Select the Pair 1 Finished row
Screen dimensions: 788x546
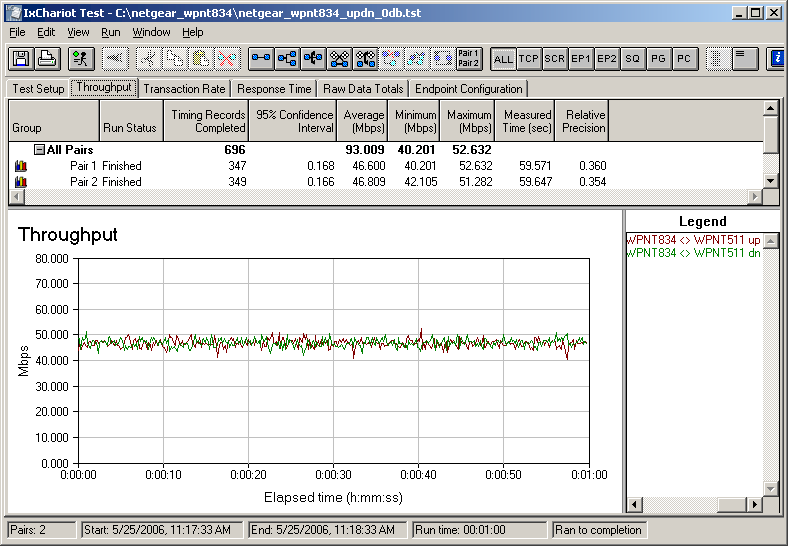click(385, 166)
